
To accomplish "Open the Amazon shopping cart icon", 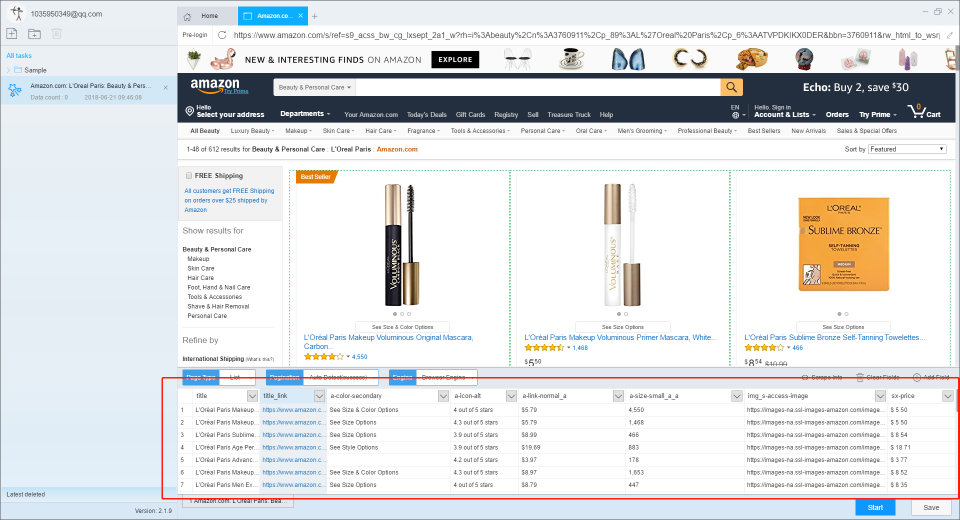I will point(917,111).
